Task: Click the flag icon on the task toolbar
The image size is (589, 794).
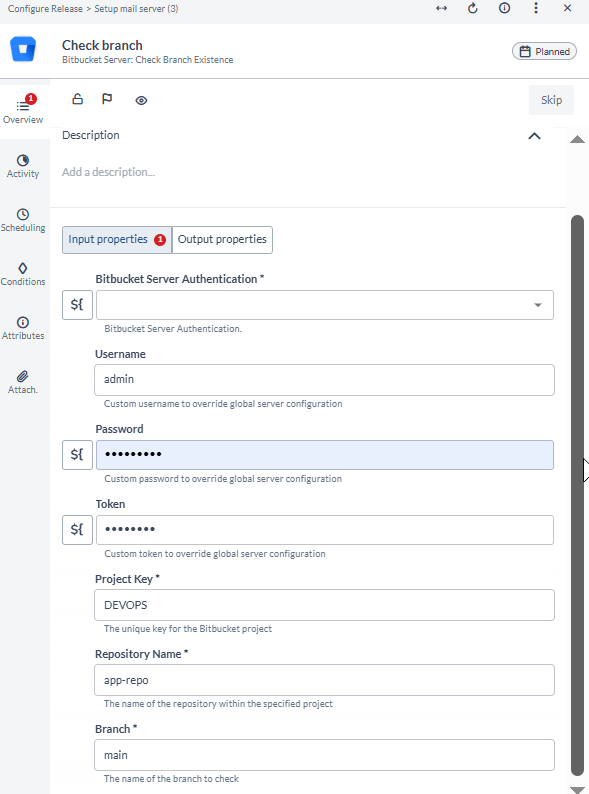Action: [x=107, y=99]
